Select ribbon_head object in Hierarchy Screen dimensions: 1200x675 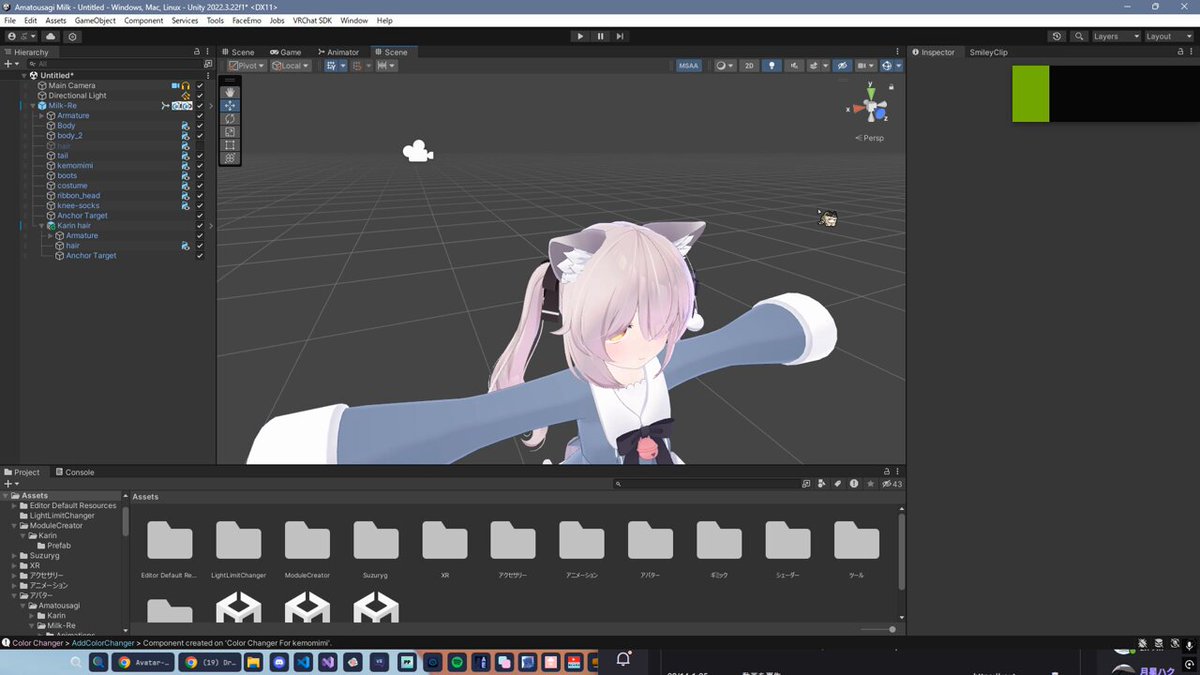79,196
